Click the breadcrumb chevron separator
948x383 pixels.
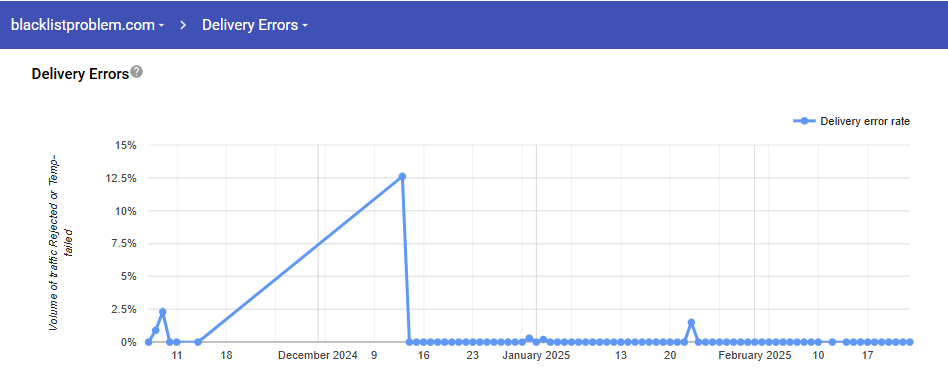(183, 25)
